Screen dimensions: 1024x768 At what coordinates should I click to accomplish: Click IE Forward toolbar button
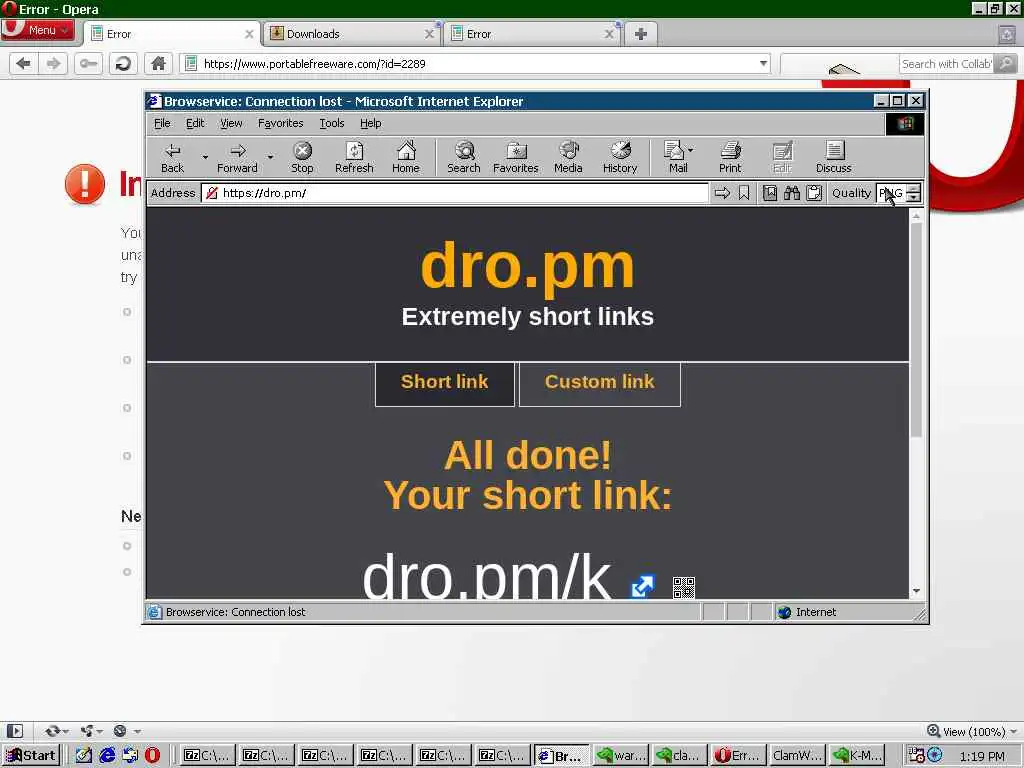pyautogui.click(x=237, y=157)
